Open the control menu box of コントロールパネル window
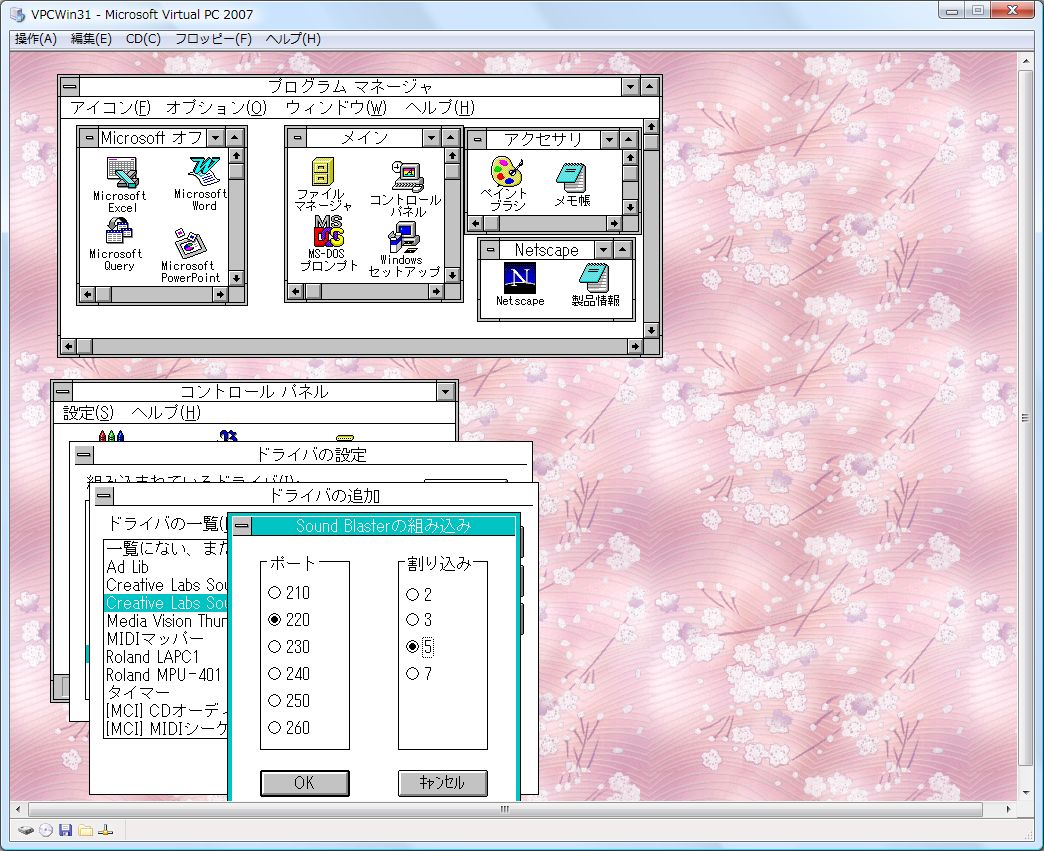 click(63, 392)
